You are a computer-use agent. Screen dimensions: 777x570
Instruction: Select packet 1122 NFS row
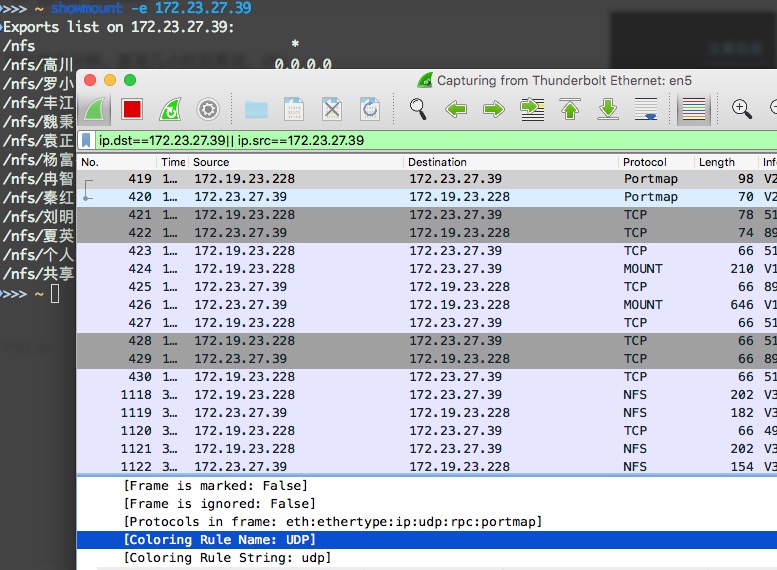427,466
